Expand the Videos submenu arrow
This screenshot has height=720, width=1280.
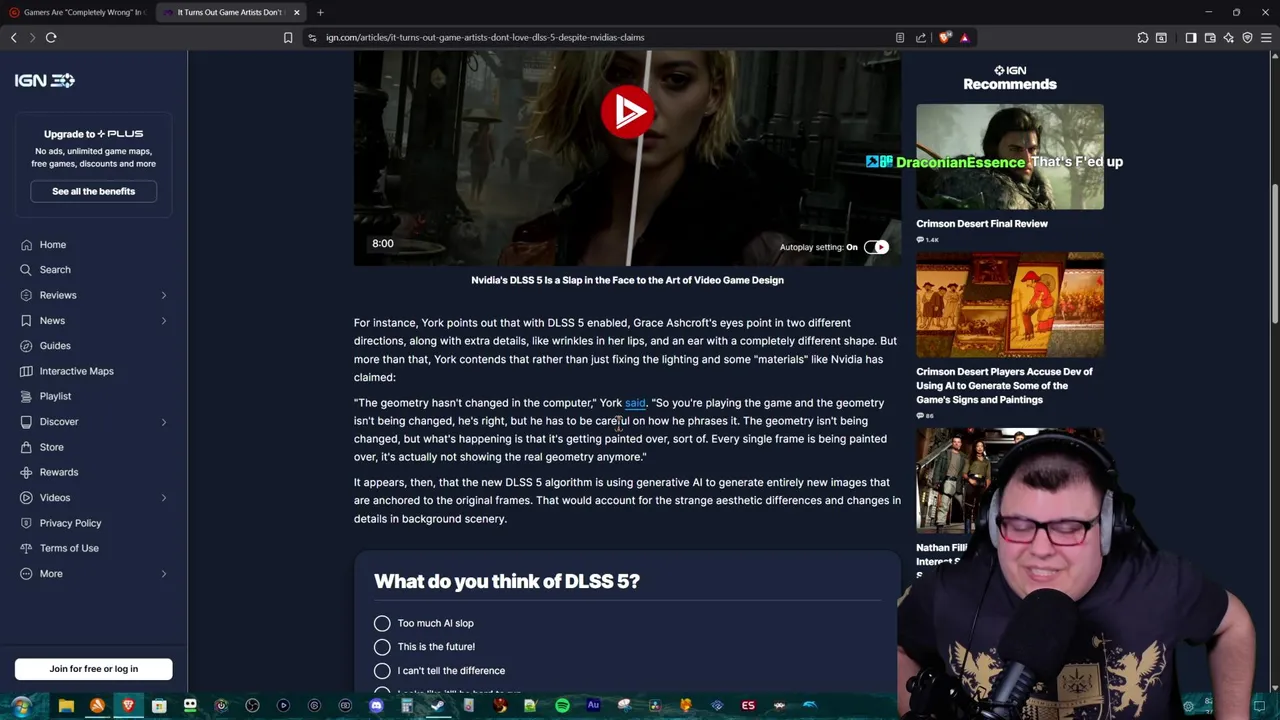(164, 498)
